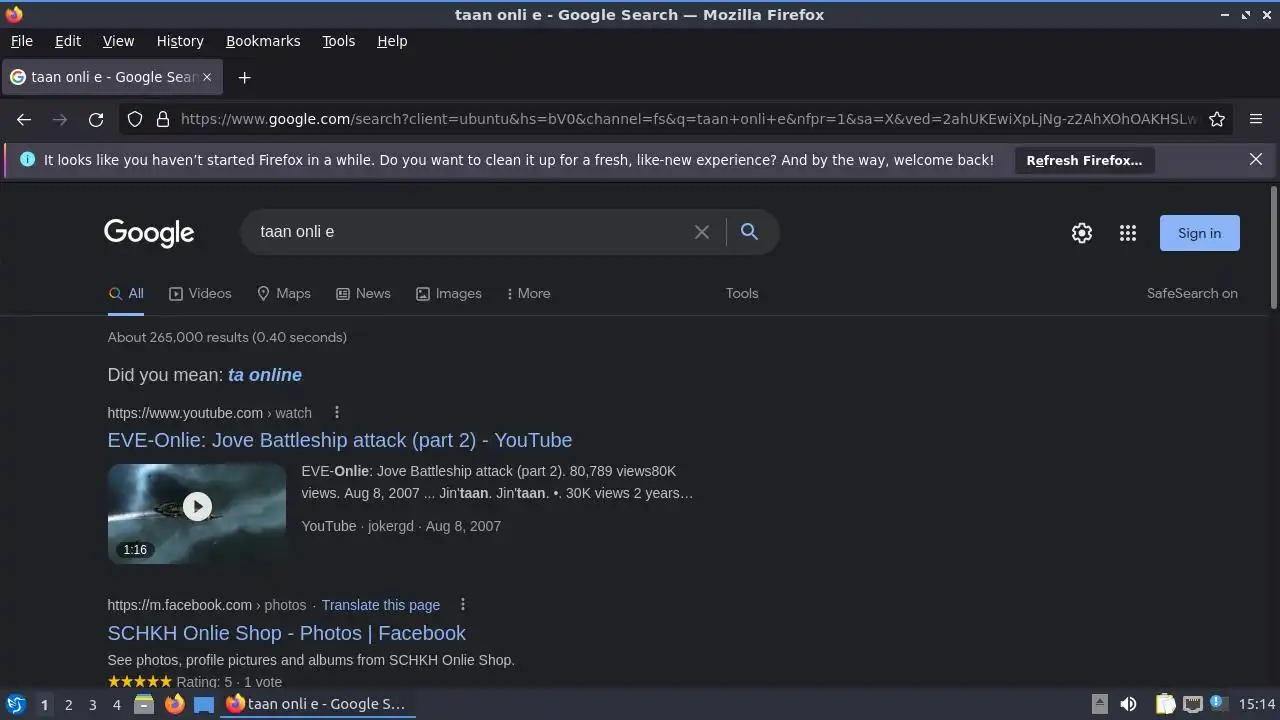1280x720 pixels.
Task: Focus the Firefox window button in taskbar
Action: pyautogui.click(x=317, y=704)
